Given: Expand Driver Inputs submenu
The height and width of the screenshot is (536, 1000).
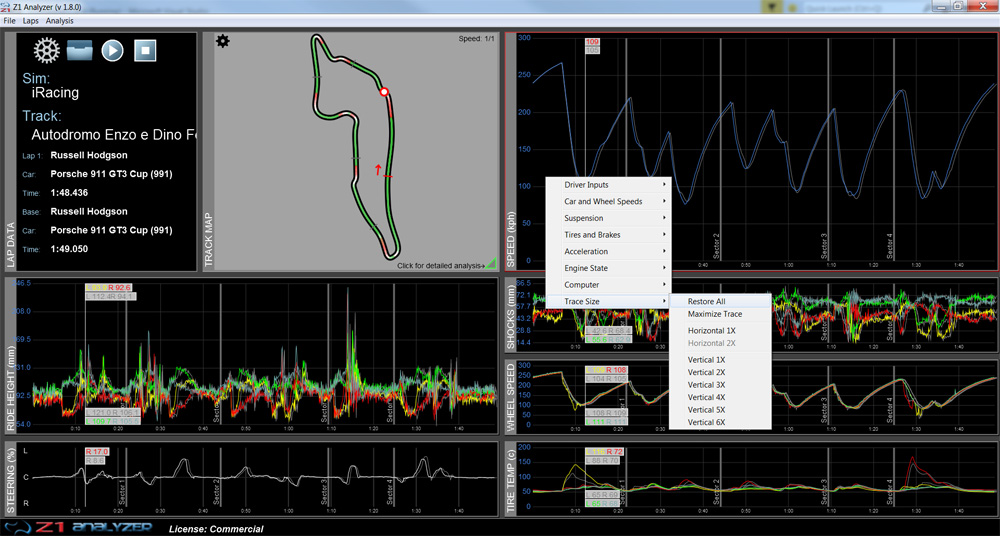Looking at the screenshot, I should [608, 185].
